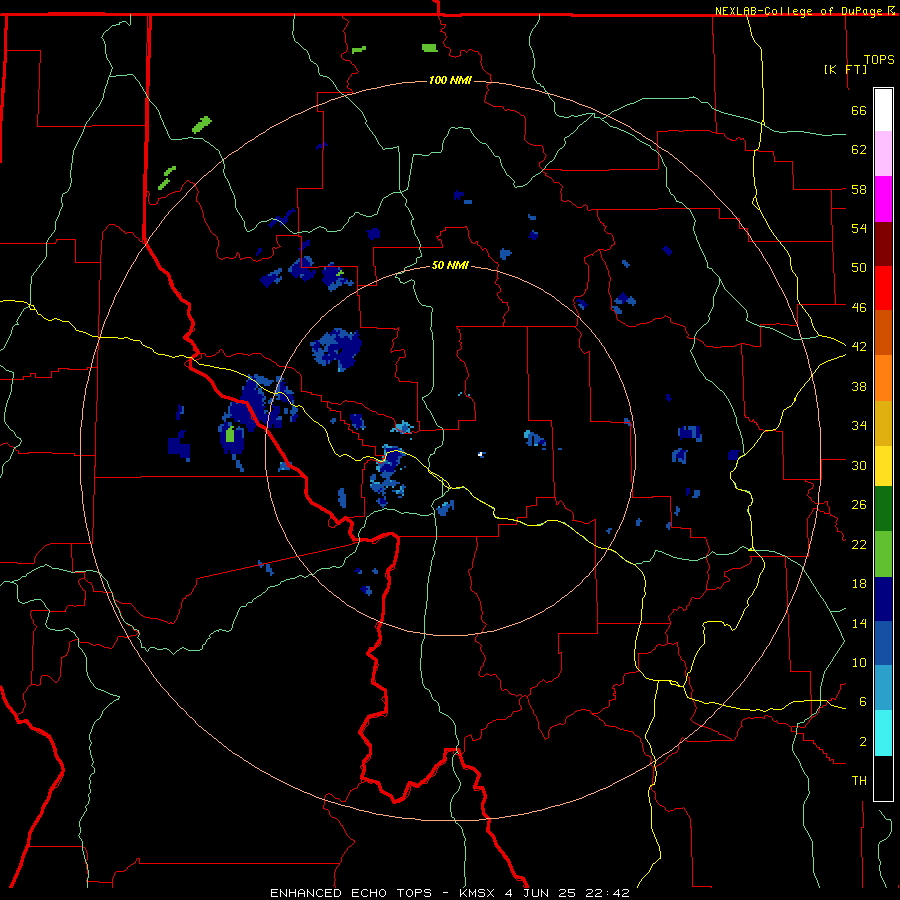Click the TOPS legend title
This screenshot has height=900, width=900.
tap(879, 60)
